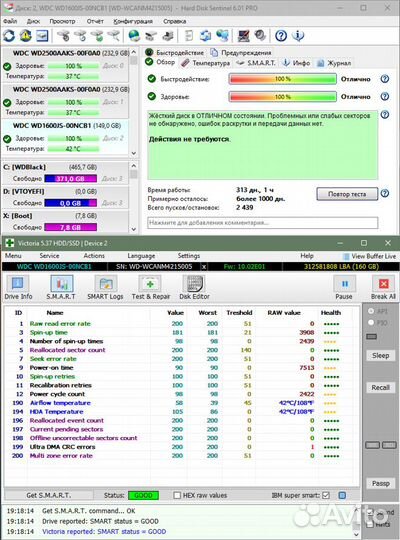The height and width of the screenshot is (540, 400).
Task: Click Get S.M.A.R.T. button
Action: pyautogui.click(x=49, y=495)
